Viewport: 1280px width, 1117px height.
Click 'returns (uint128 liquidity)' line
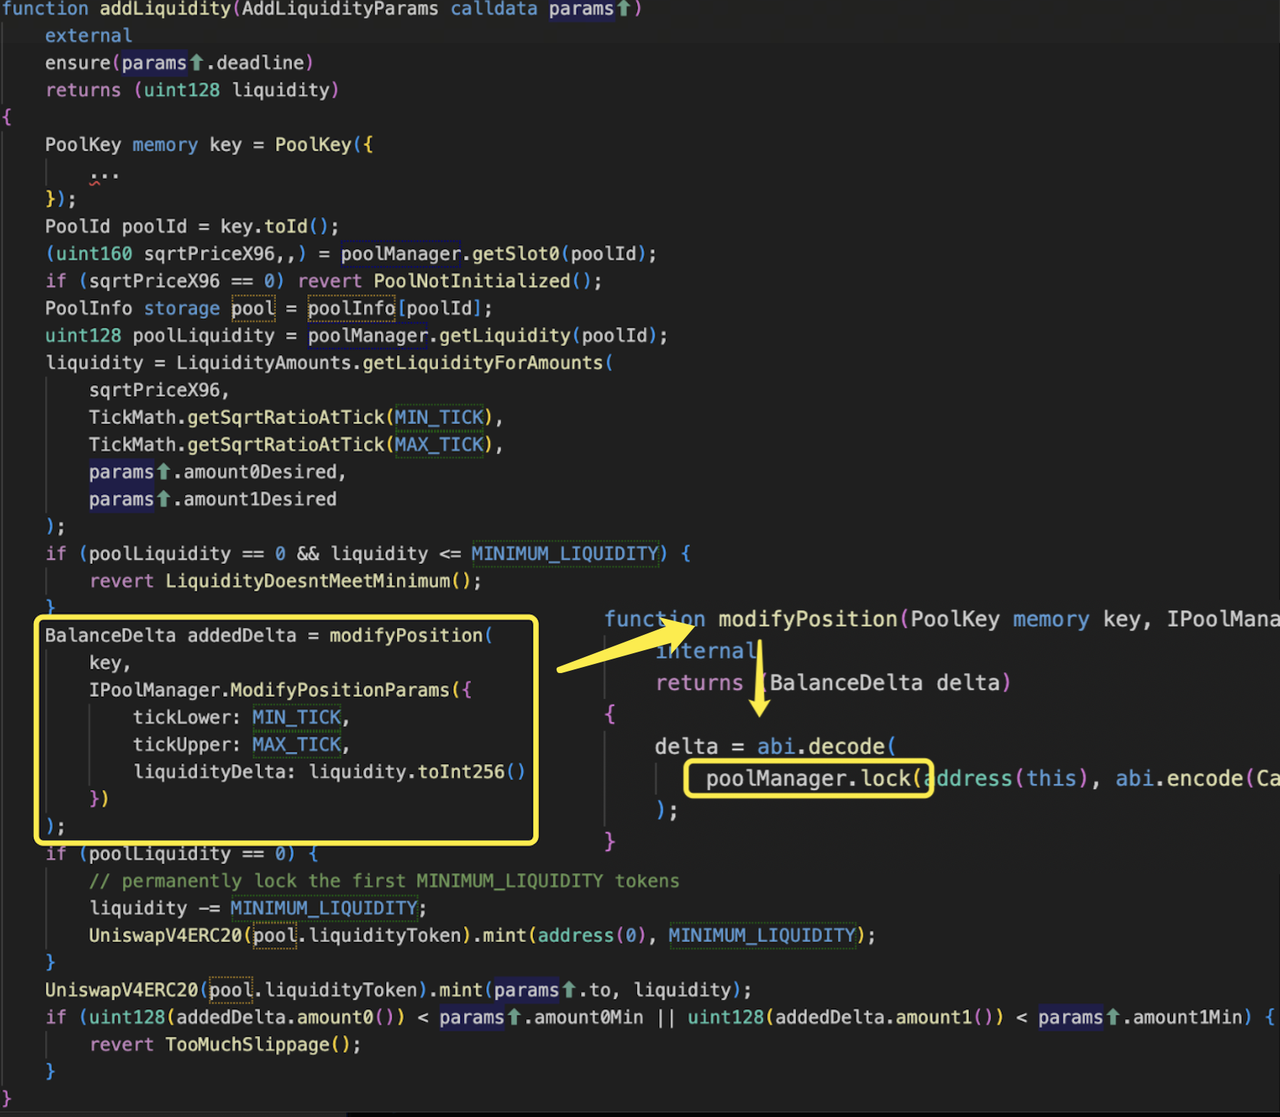[x=192, y=90]
